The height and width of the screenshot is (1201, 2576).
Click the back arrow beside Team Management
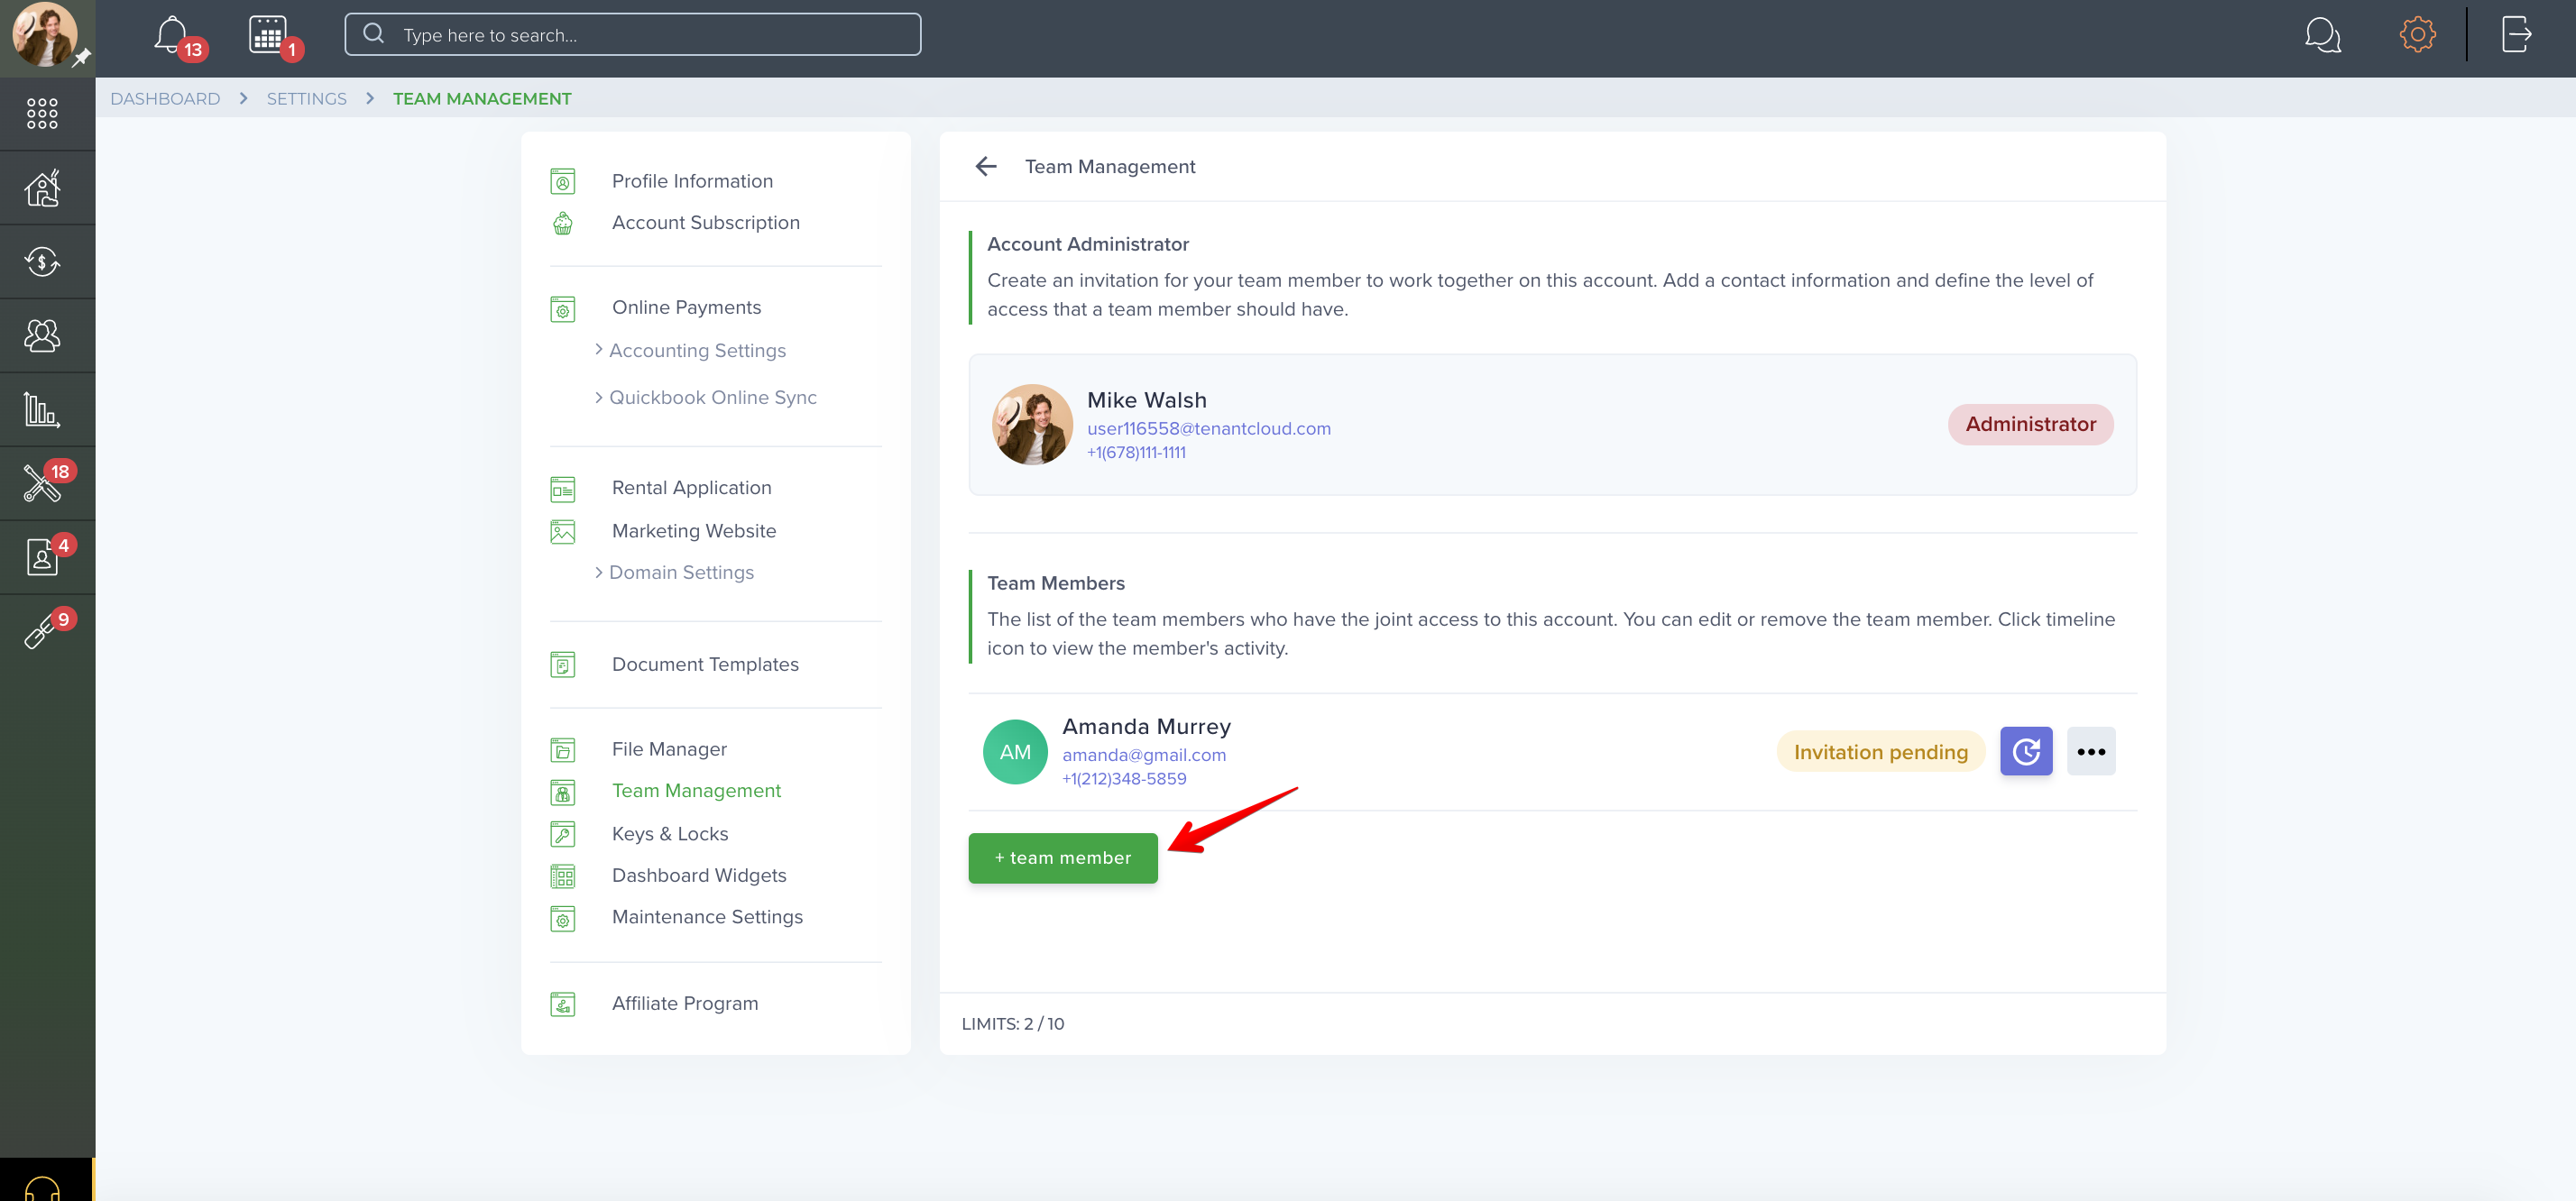tap(986, 166)
